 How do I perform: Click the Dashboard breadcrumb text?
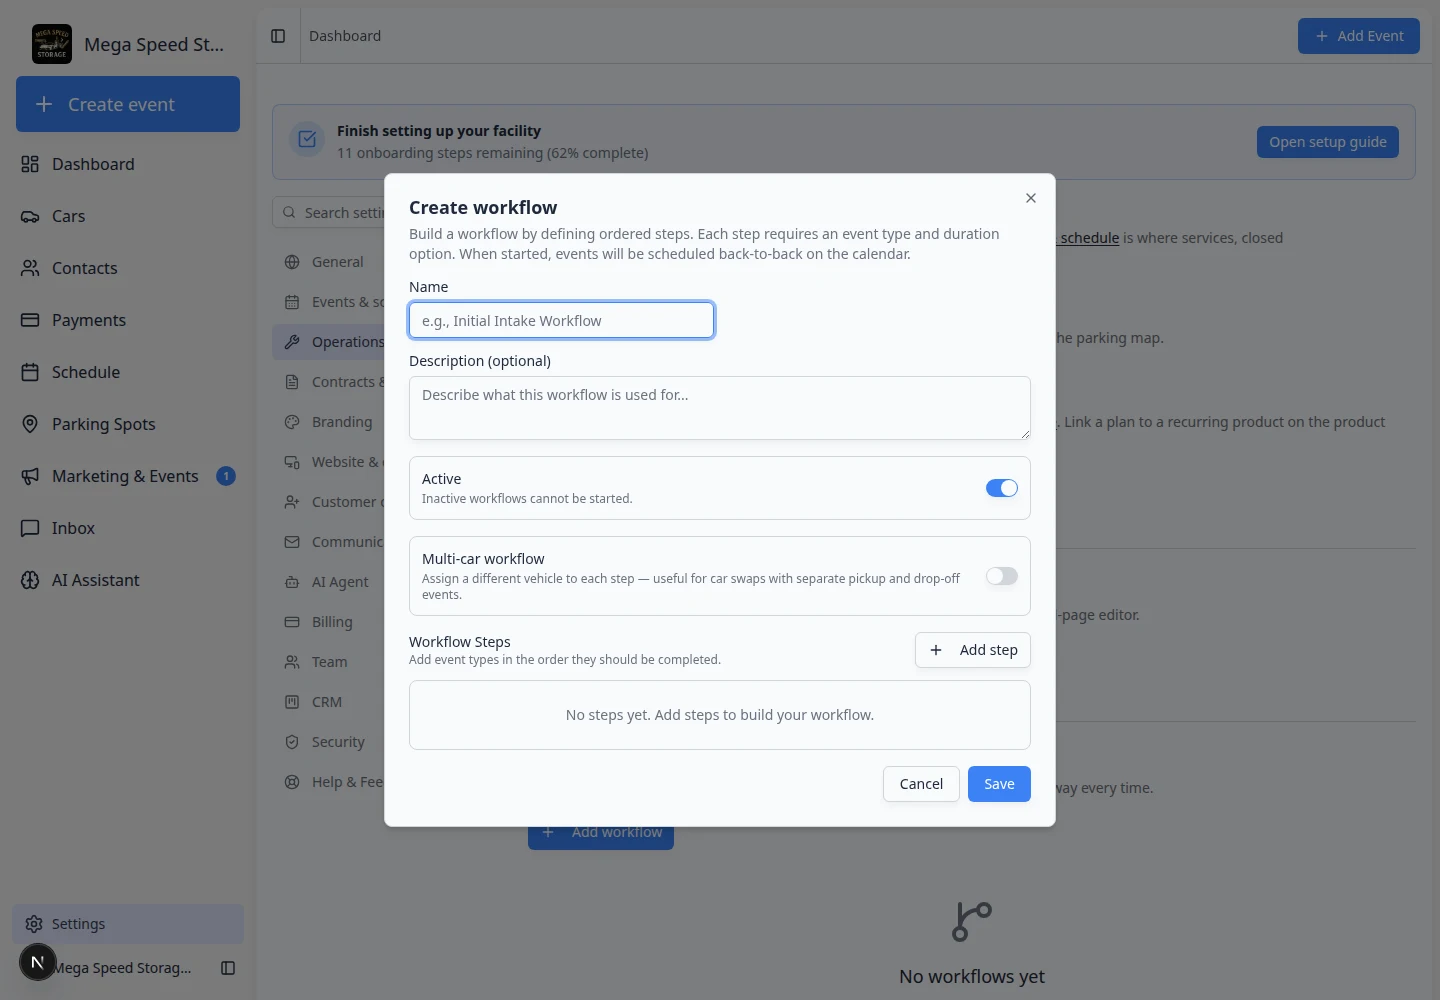tap(345, 36)
